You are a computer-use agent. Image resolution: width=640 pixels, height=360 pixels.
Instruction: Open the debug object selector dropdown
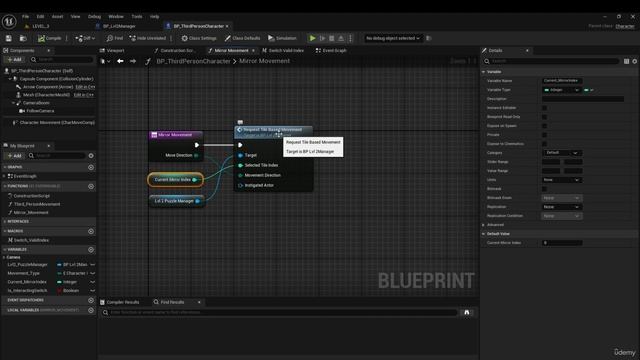(393, 38)
